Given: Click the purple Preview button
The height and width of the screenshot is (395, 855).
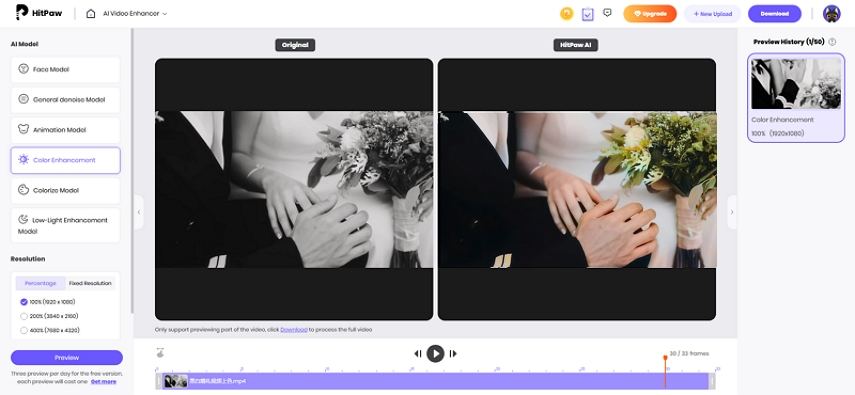Looking at the screenshot, I should (67, 357).
